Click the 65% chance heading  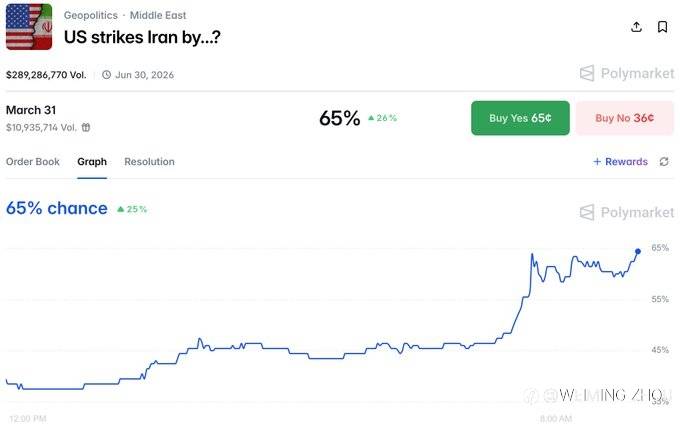(56, 209)
